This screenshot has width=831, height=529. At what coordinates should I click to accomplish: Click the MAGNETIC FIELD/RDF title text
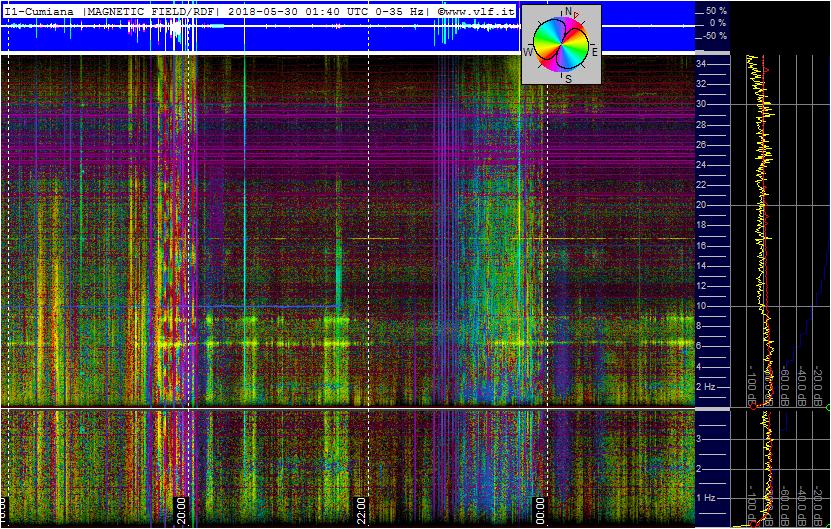[149, 11]
